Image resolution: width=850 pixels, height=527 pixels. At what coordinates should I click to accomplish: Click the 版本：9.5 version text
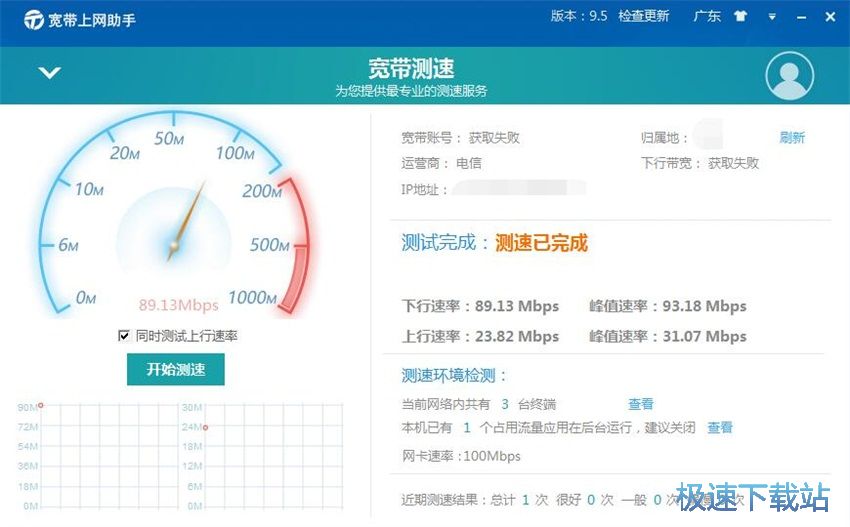point(579,16)
